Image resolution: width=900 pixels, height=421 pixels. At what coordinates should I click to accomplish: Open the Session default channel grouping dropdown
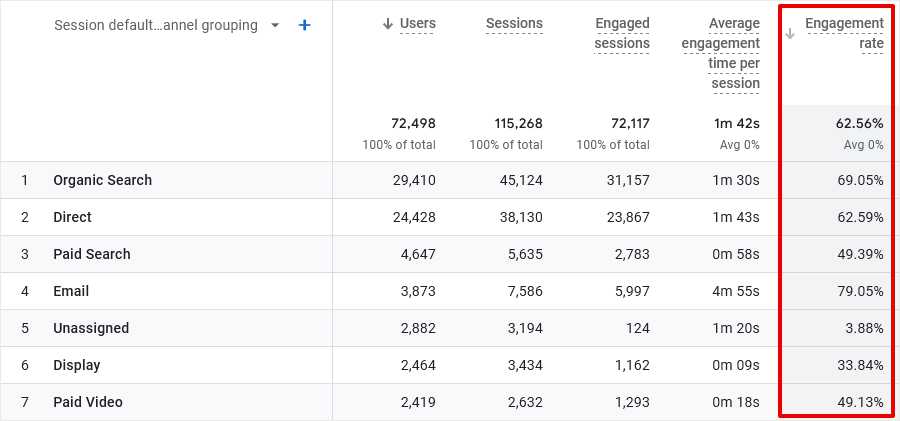155,25
